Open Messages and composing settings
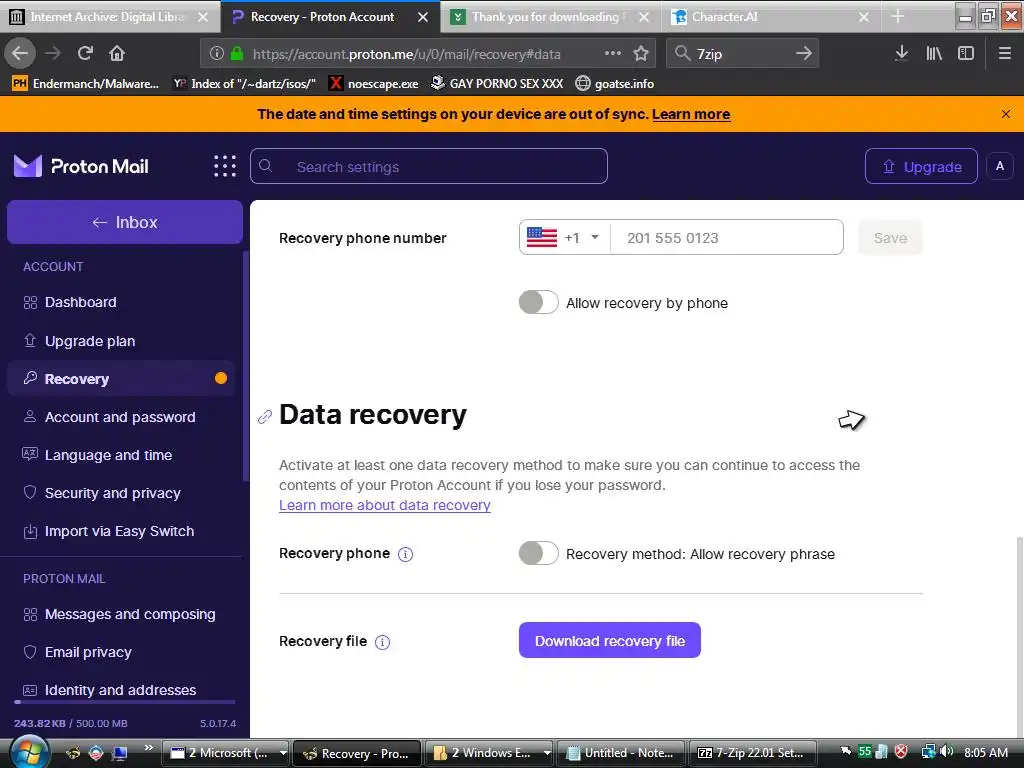Image resolution: width=1024 pixels, height=768 pixels. tap(121, 614)
